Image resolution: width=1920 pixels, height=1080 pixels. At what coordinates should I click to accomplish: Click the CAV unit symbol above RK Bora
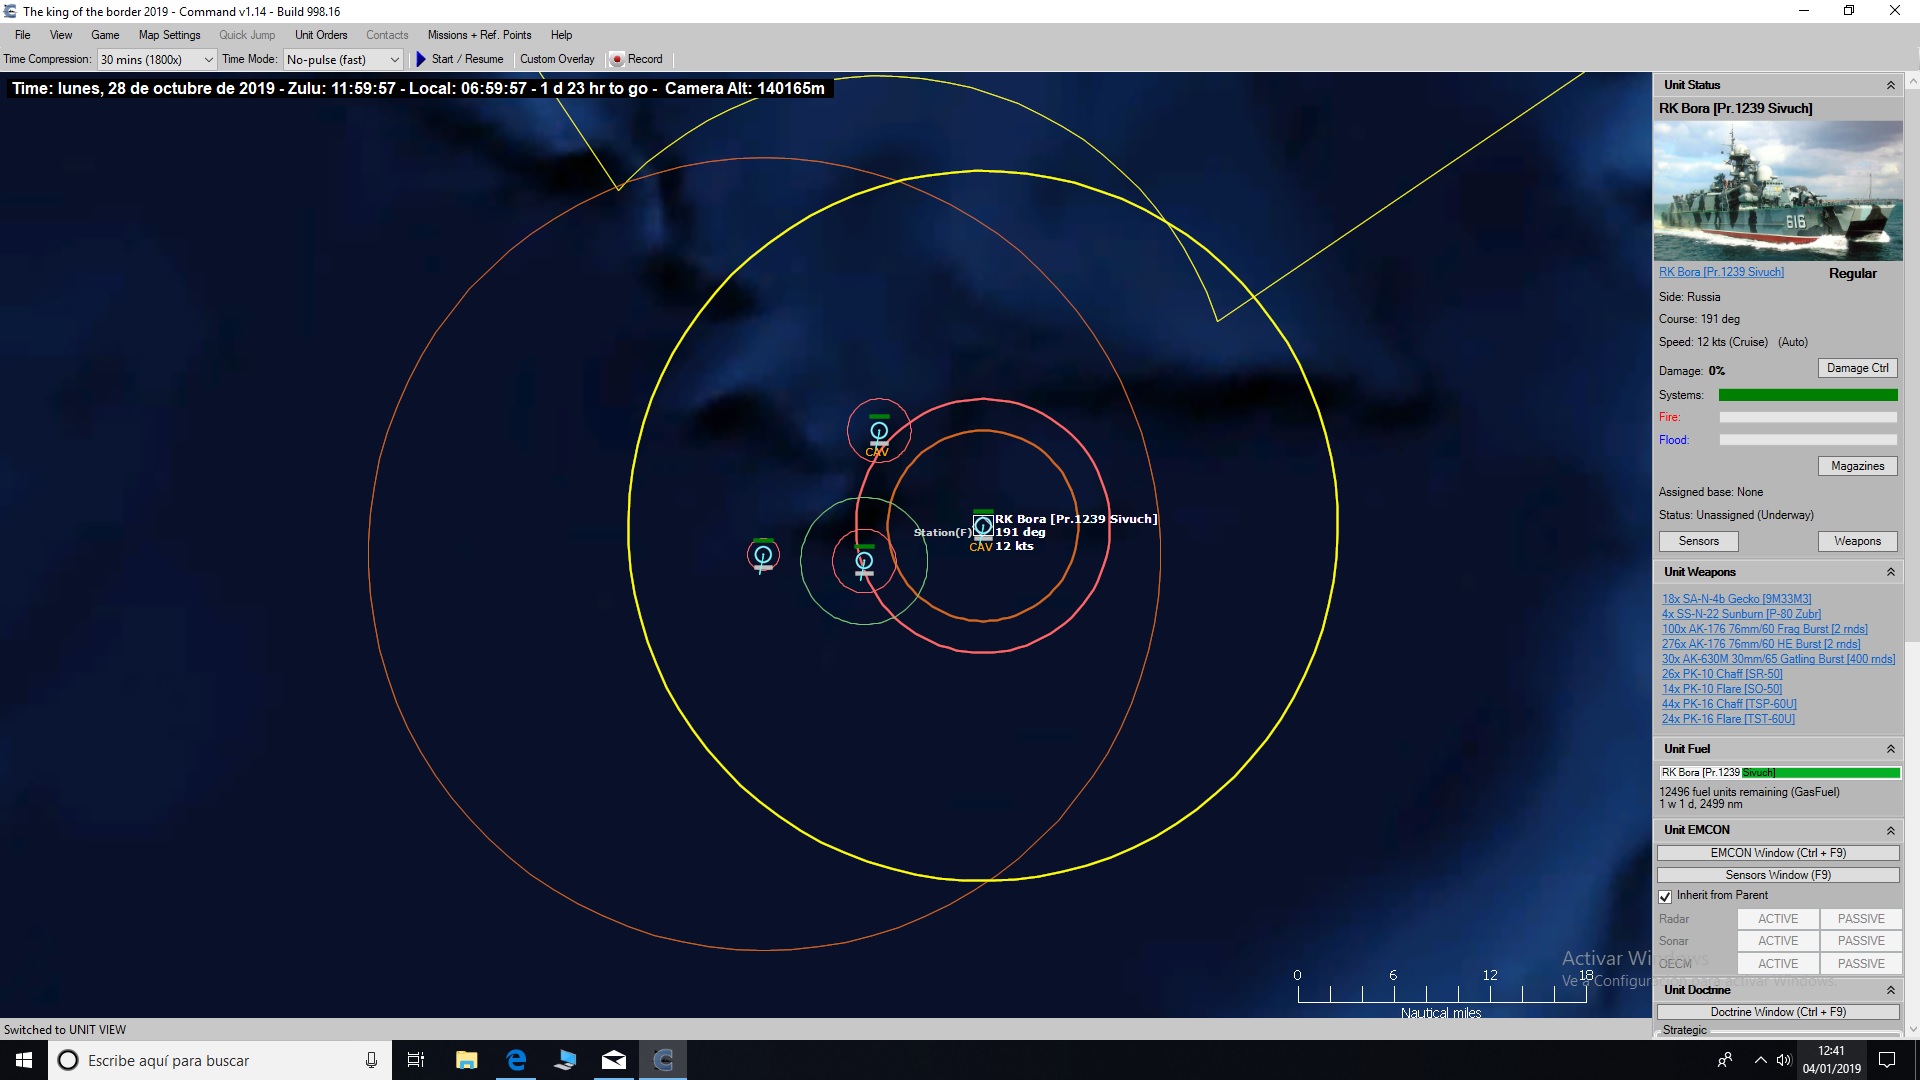coord(879,432)
